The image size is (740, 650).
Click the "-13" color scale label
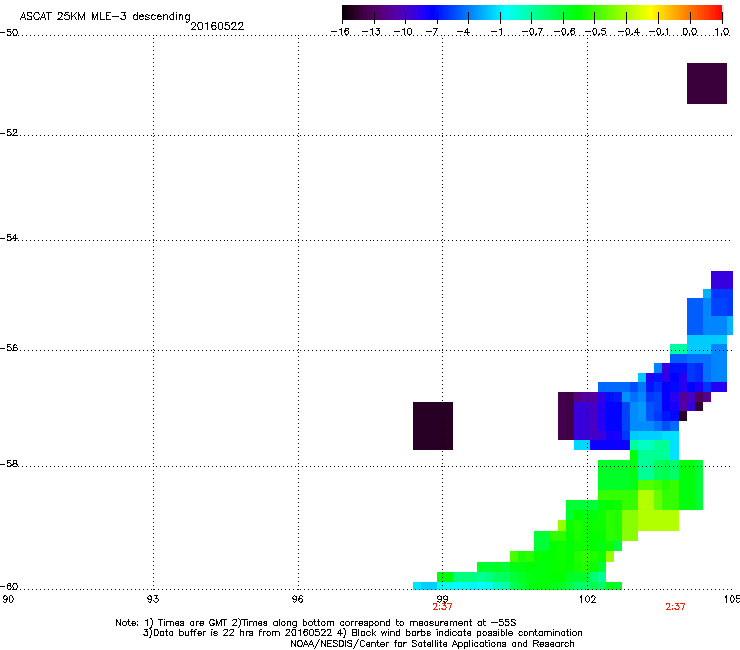pos(371,32)
